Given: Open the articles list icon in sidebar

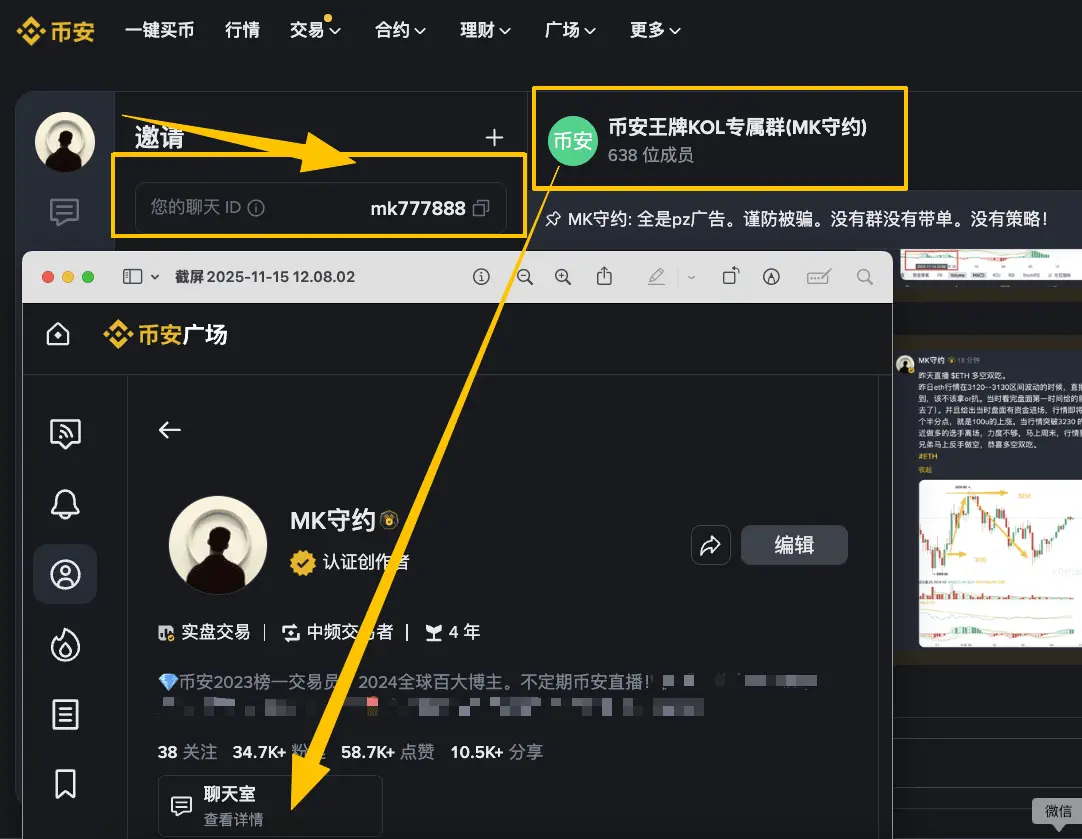Looking at the screenshot, I should [66, 714].
